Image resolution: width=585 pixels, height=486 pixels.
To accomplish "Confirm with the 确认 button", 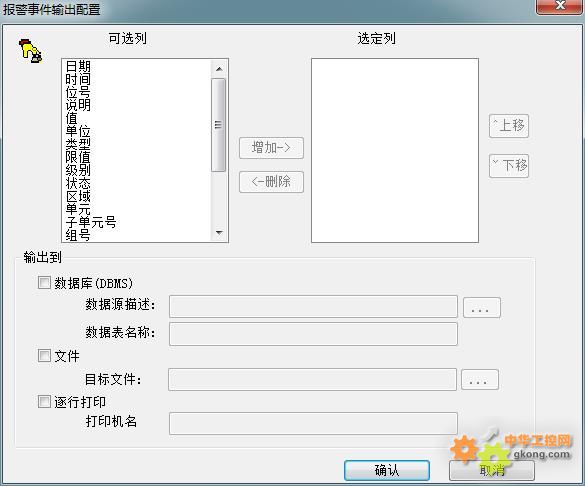I will (x=387, y=470).
